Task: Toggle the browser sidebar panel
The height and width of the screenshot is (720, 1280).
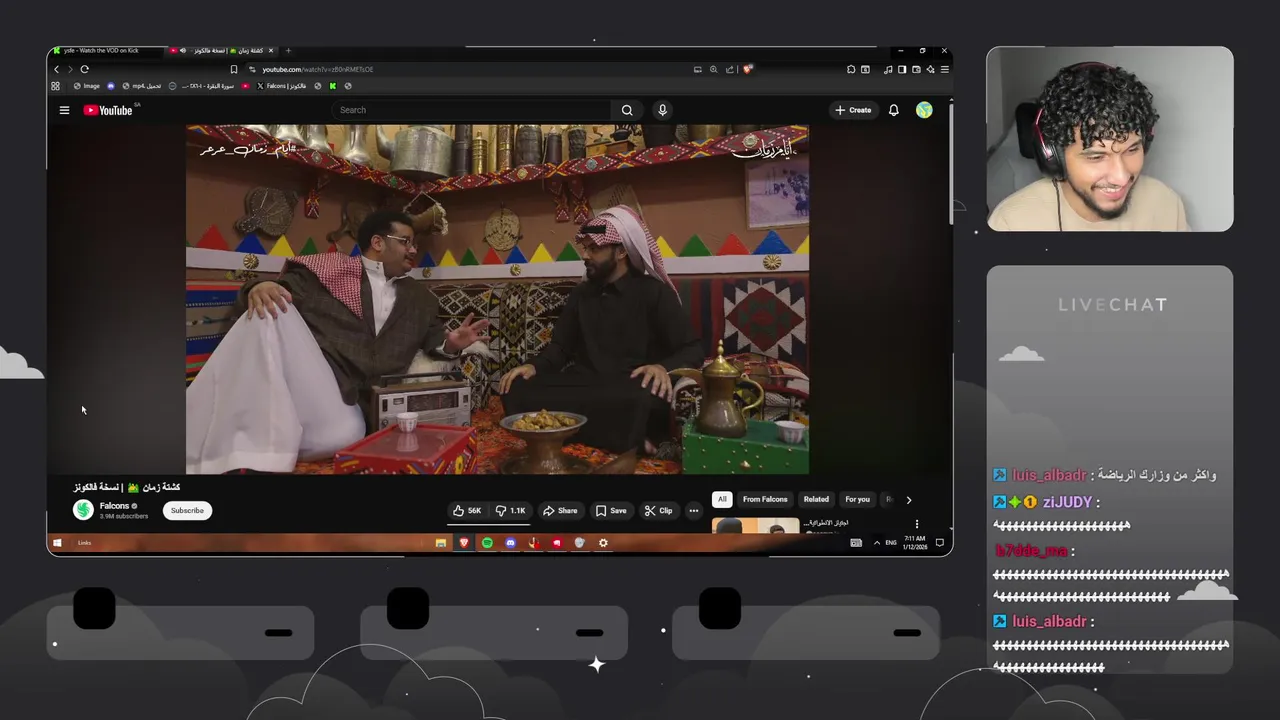Action: 902,69
